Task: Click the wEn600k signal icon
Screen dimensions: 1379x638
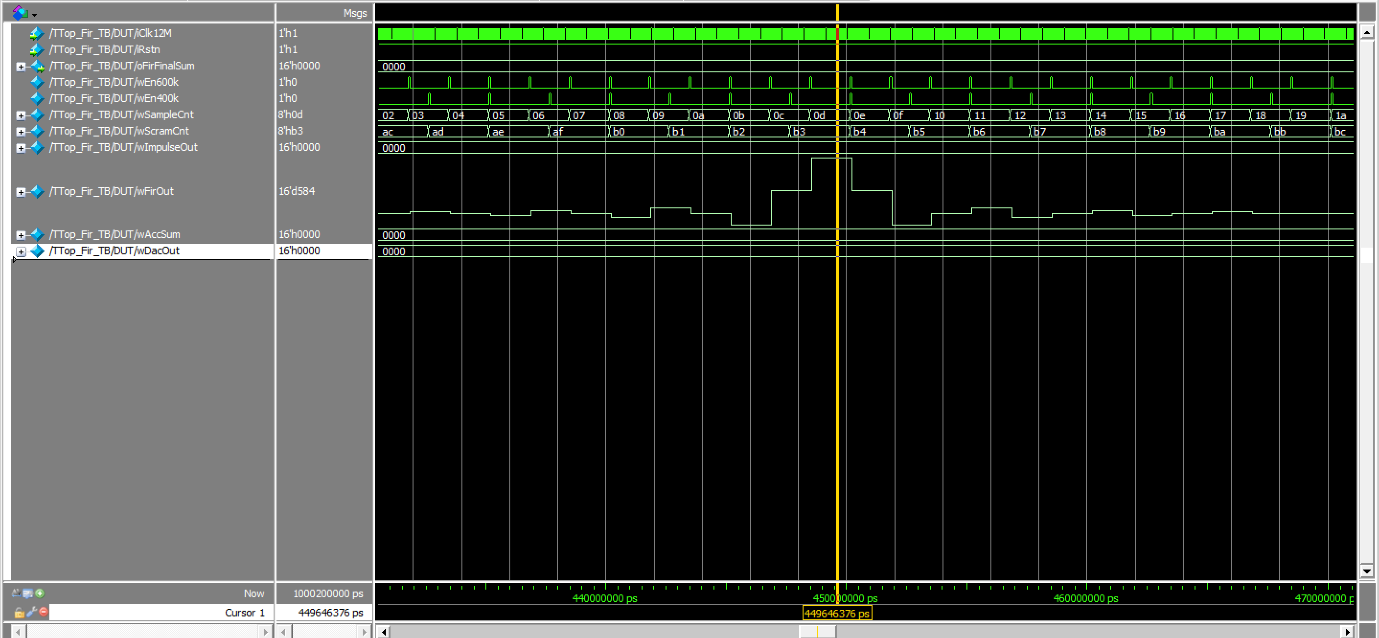Action: (37, 82)
